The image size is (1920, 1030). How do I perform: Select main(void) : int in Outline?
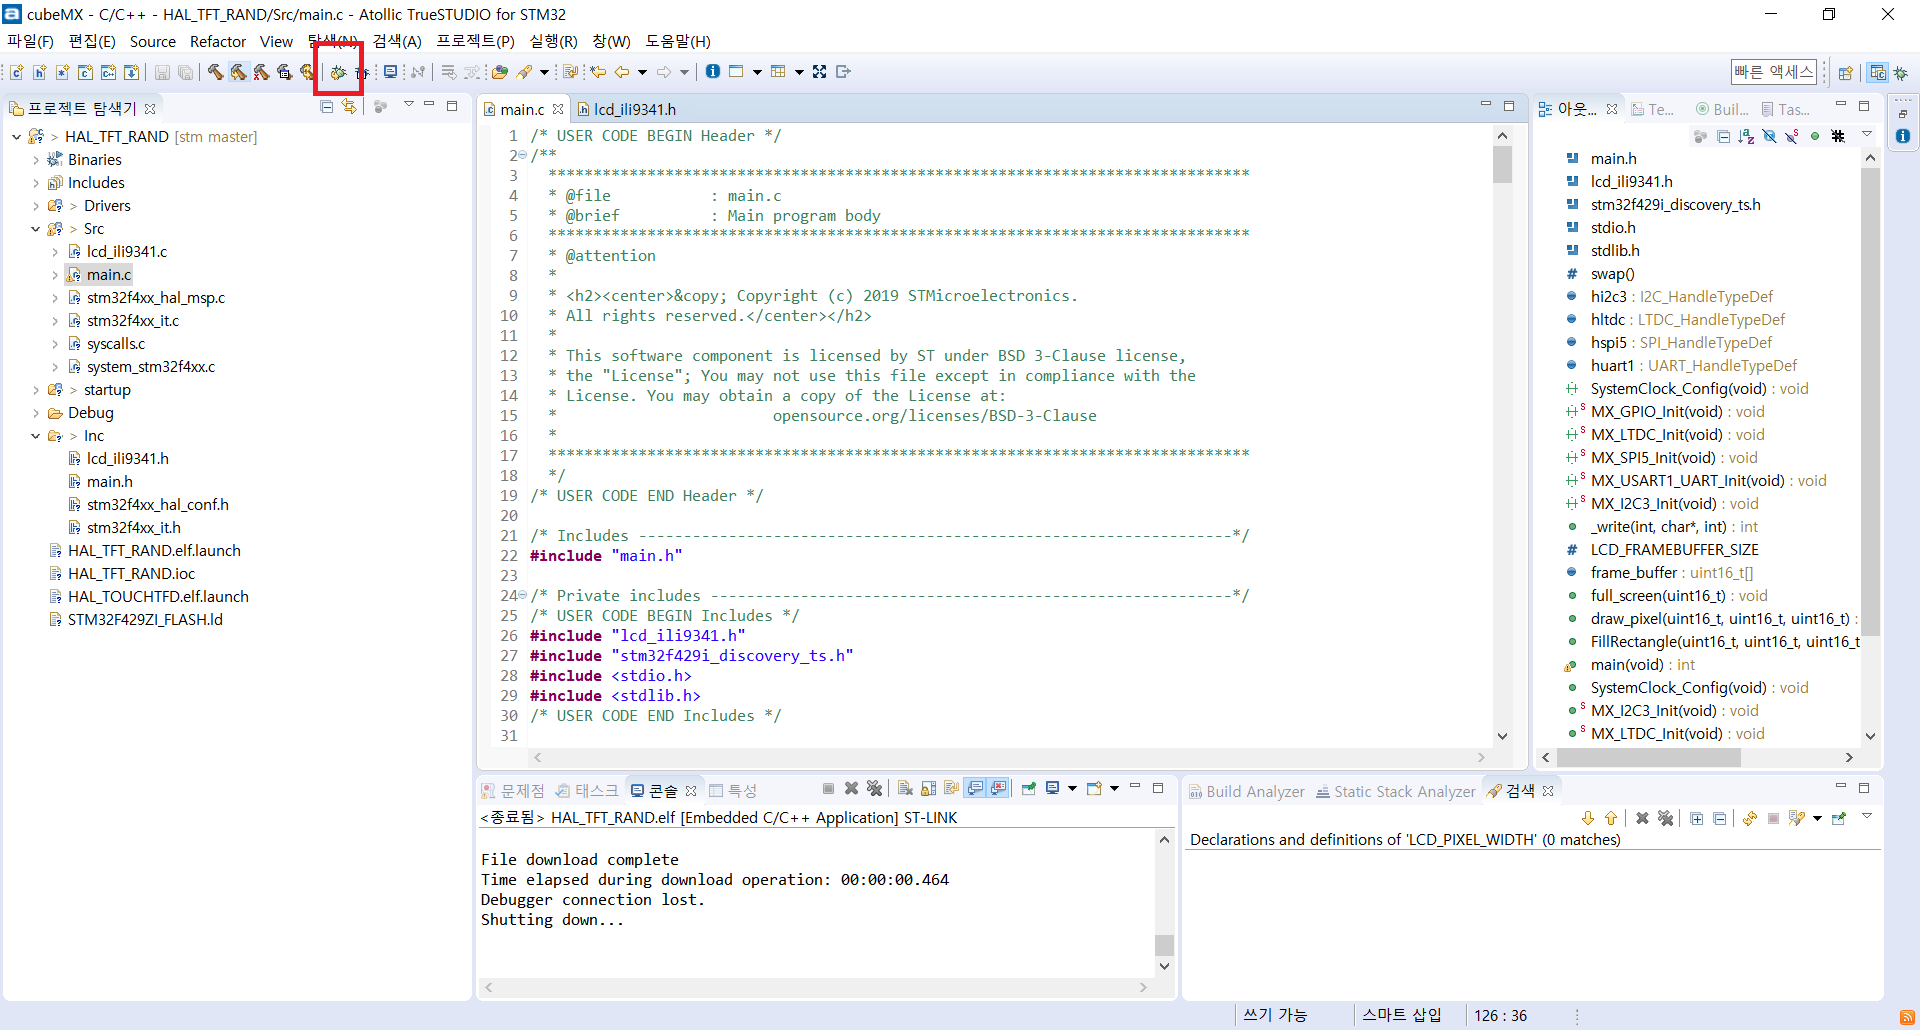1643,665
